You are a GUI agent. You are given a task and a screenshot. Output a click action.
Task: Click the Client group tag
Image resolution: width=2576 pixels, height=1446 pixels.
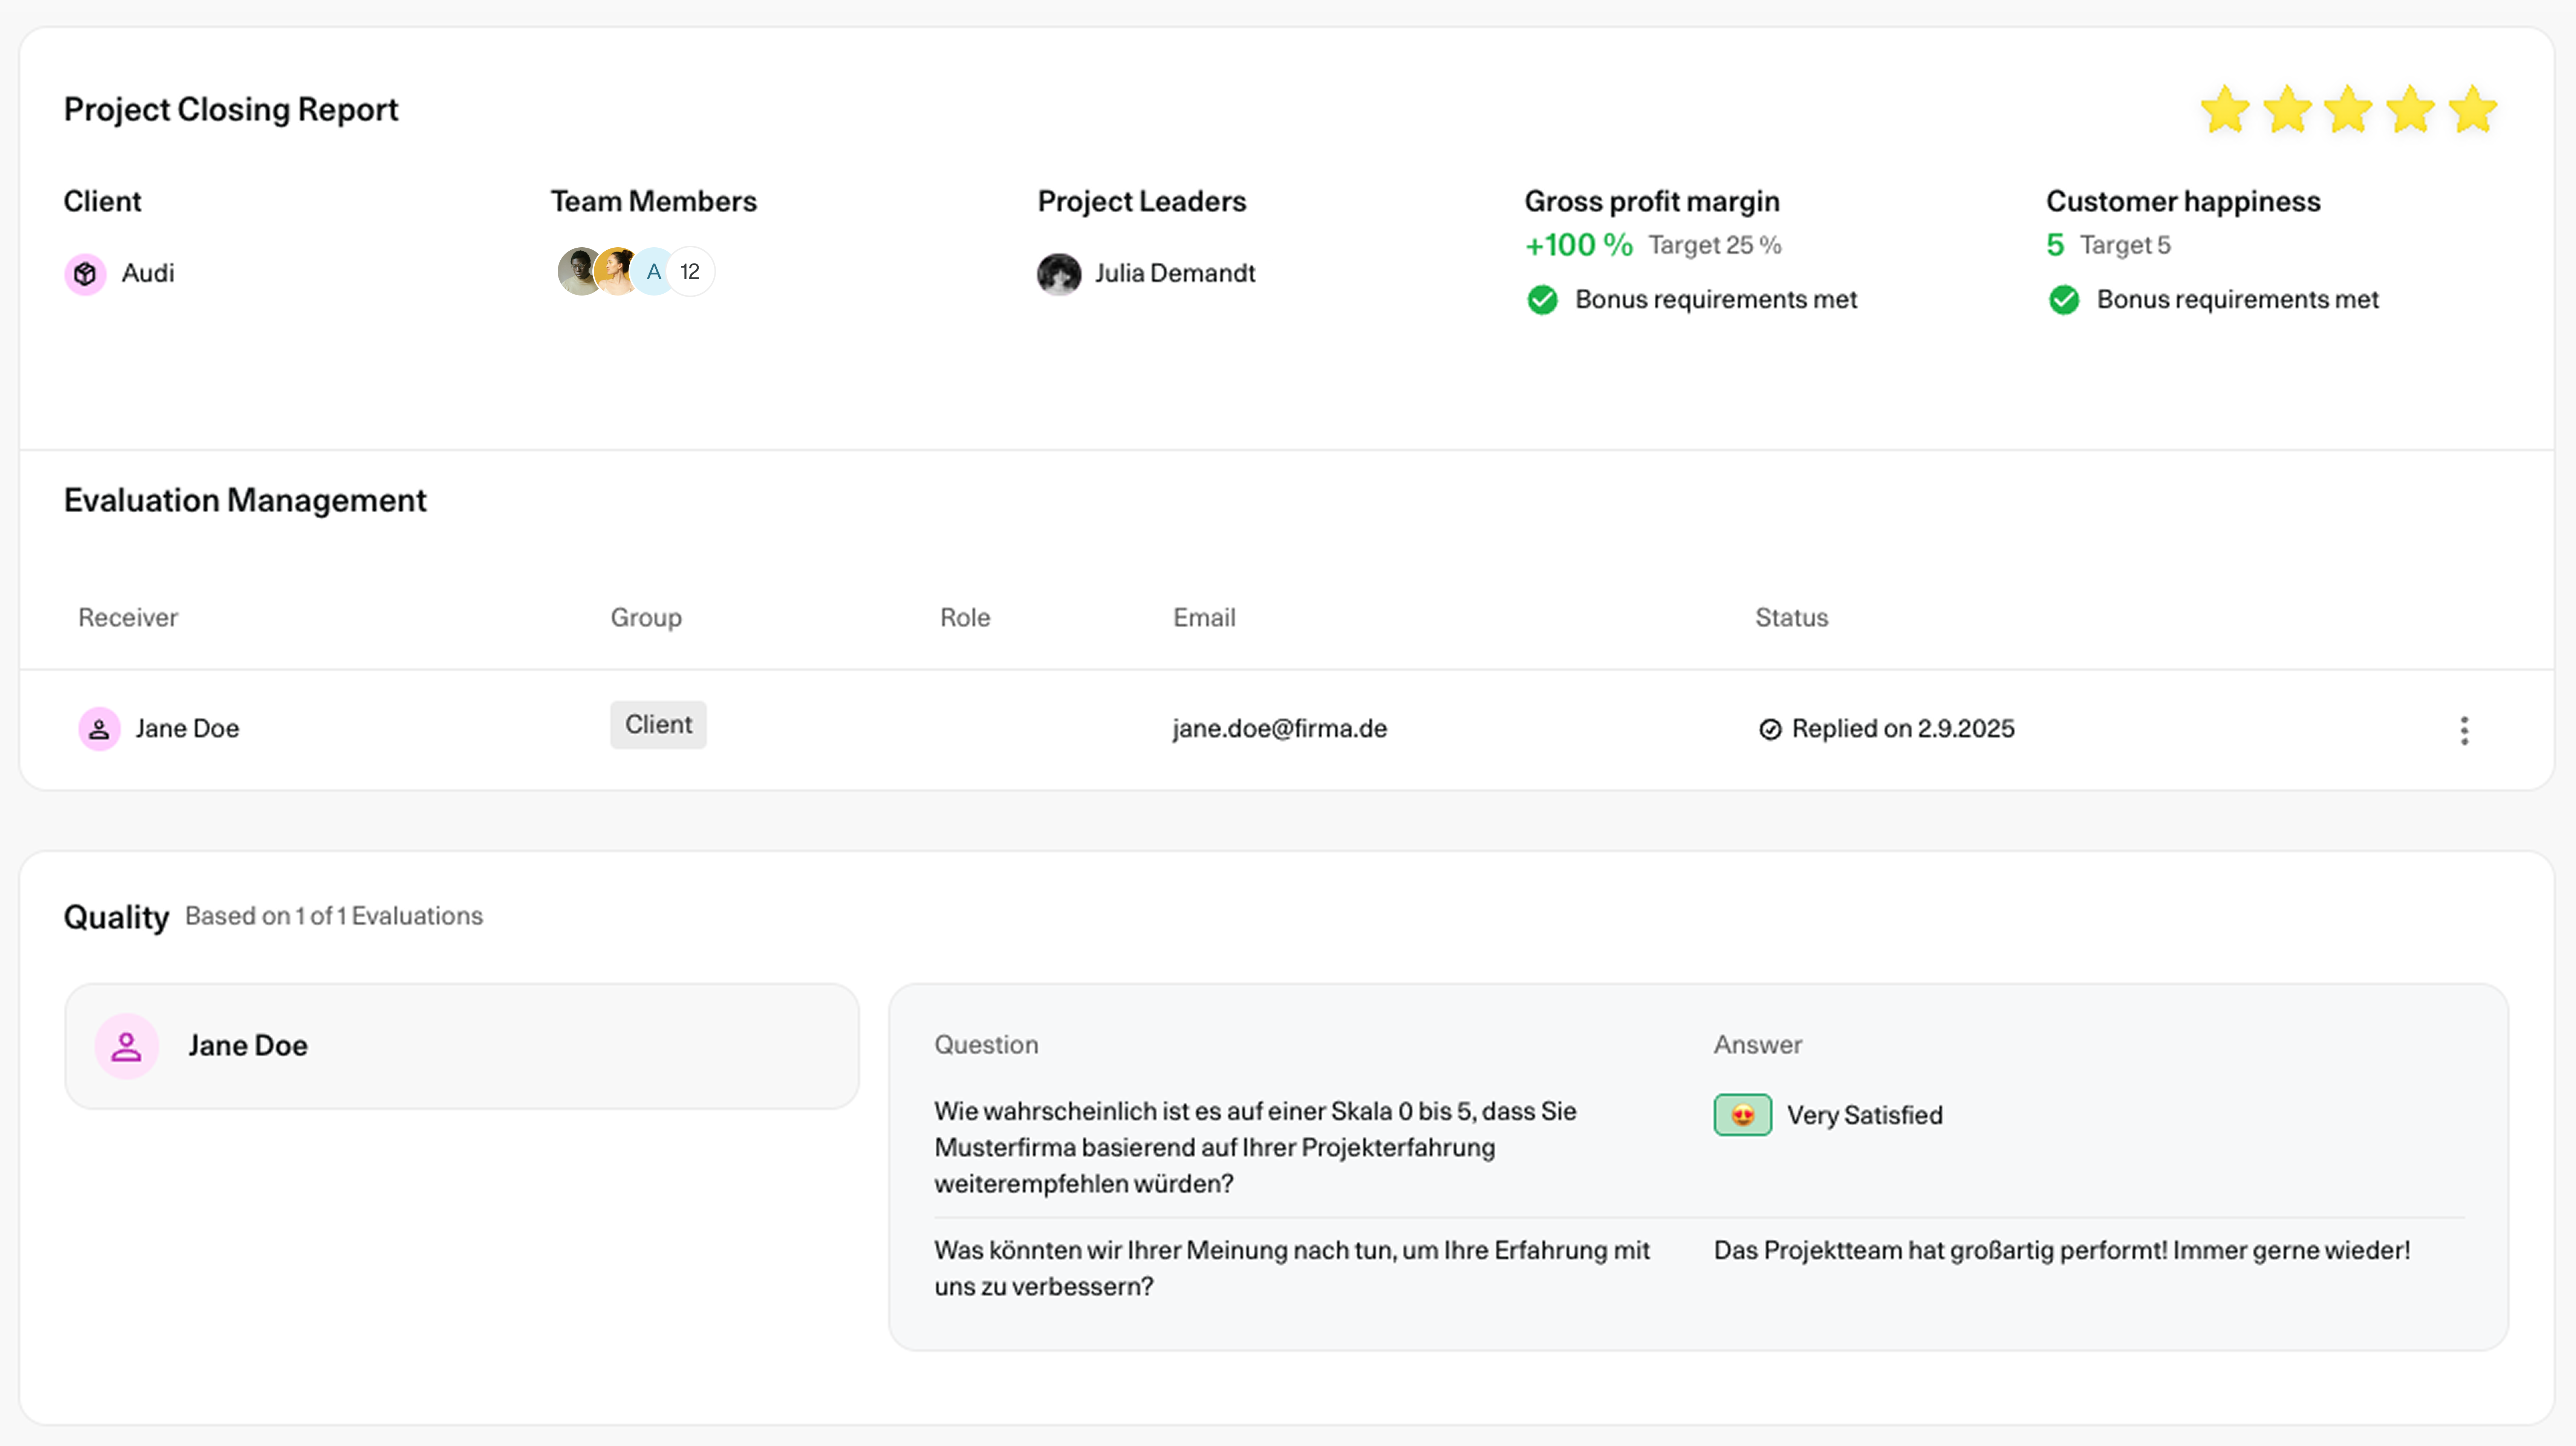click(658, 725)
